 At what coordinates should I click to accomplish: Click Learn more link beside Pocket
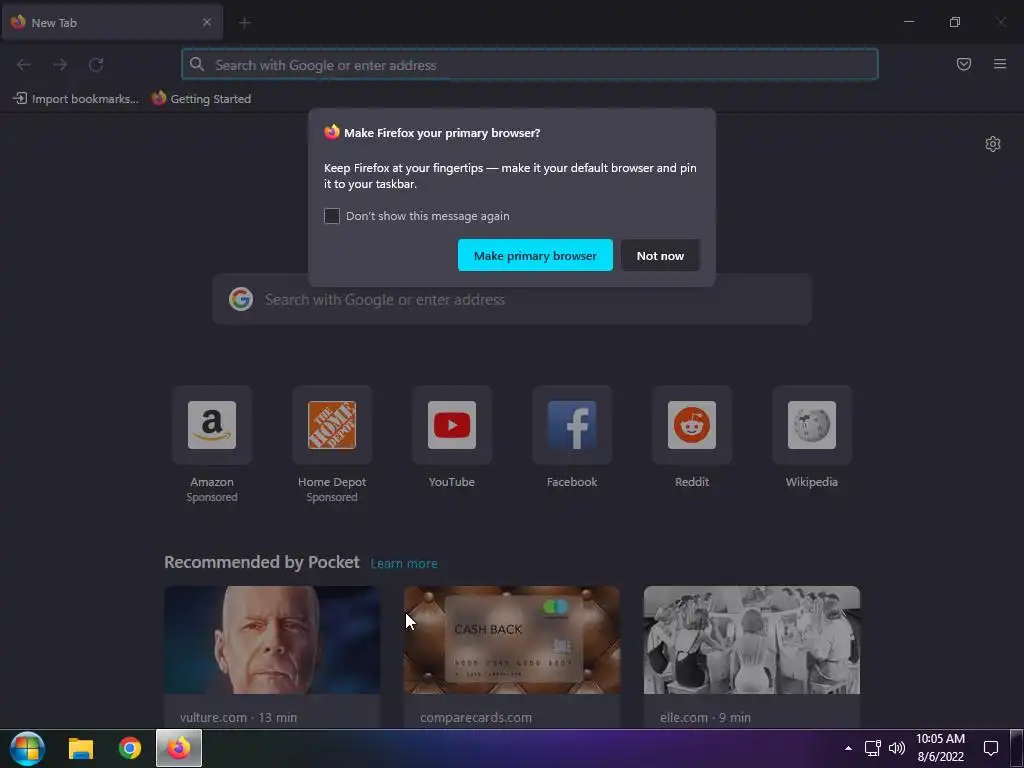[404, 564]
